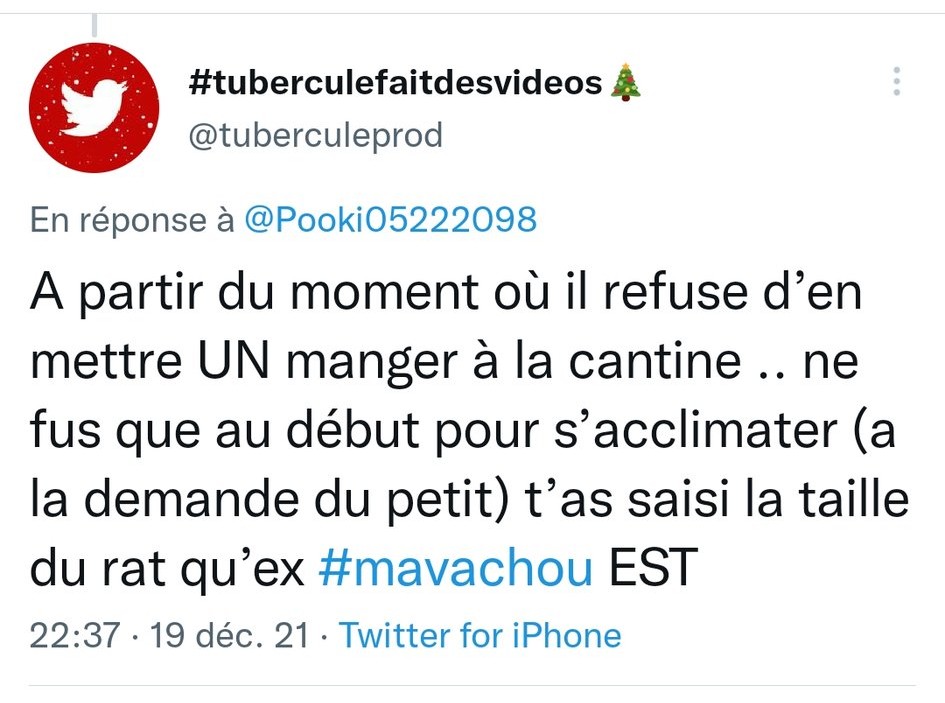Screen dimensions: 945x703
Task: Open the three-dot more options menu
Action: (x=897, y=81)
